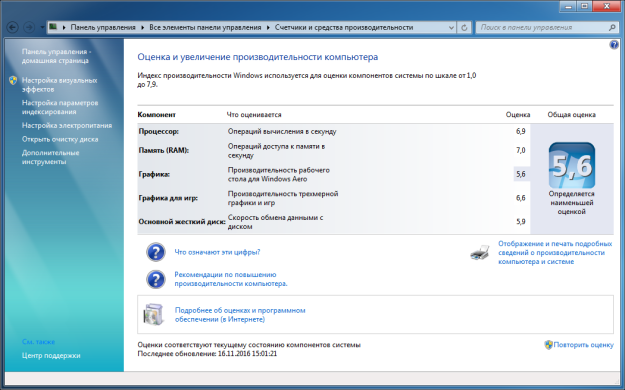625x390 pixels.
Task: Maximize the Control Panel window
Action: pyautogui.click(x=585, y=6)
